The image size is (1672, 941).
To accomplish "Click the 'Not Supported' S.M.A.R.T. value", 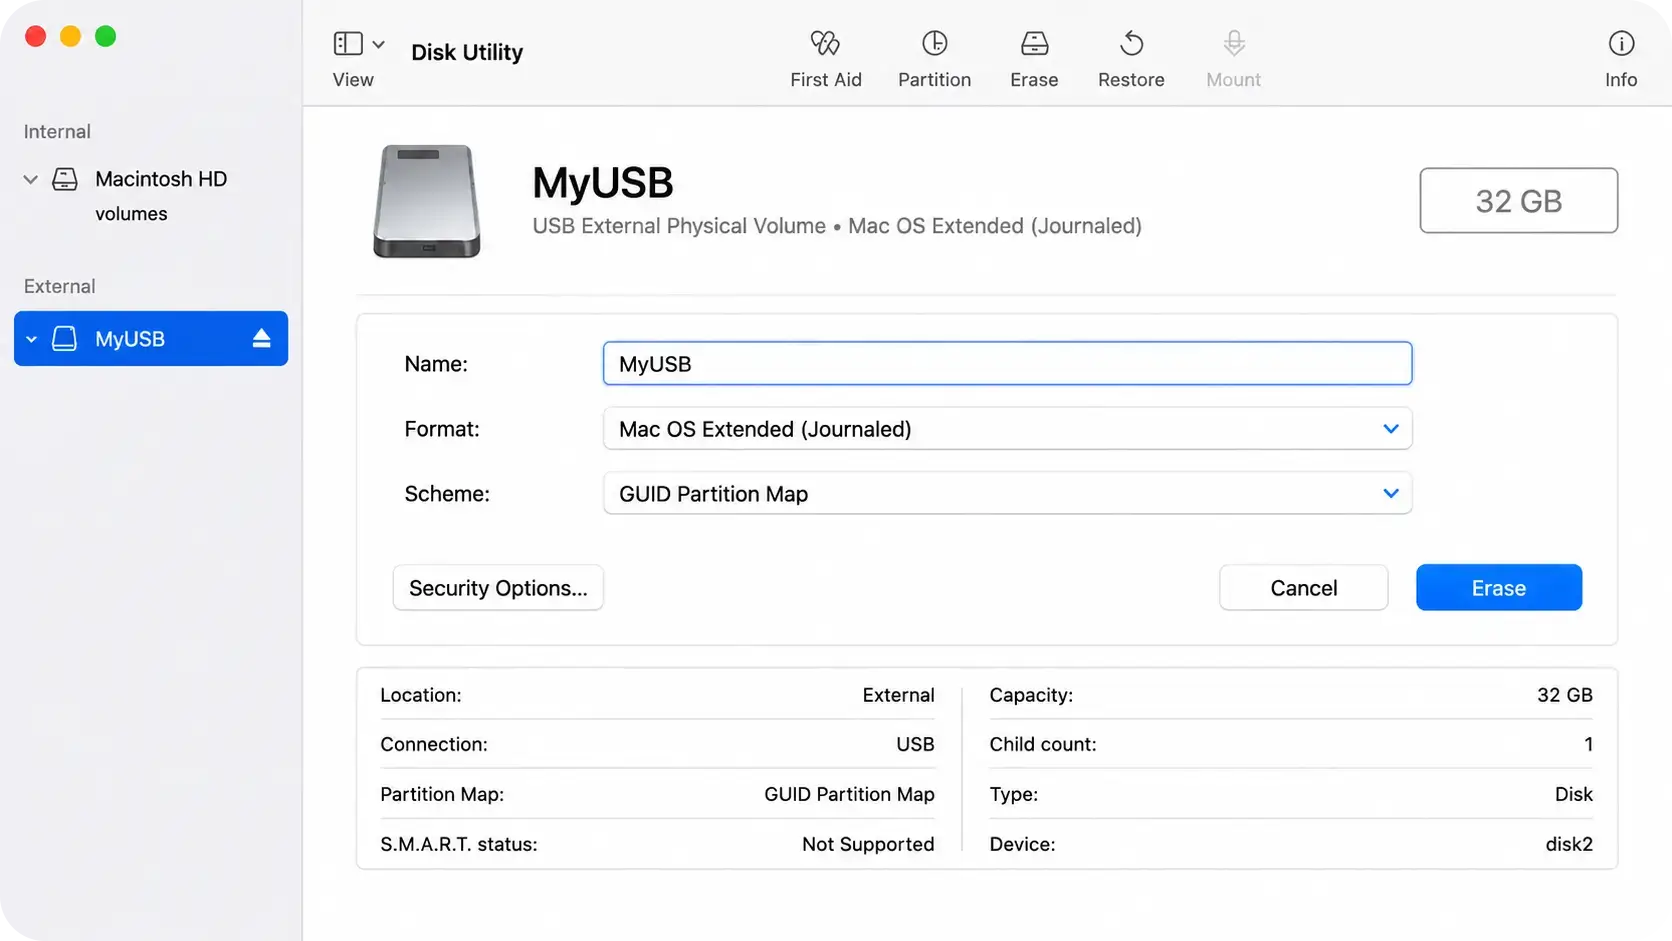I will point(868,844).
